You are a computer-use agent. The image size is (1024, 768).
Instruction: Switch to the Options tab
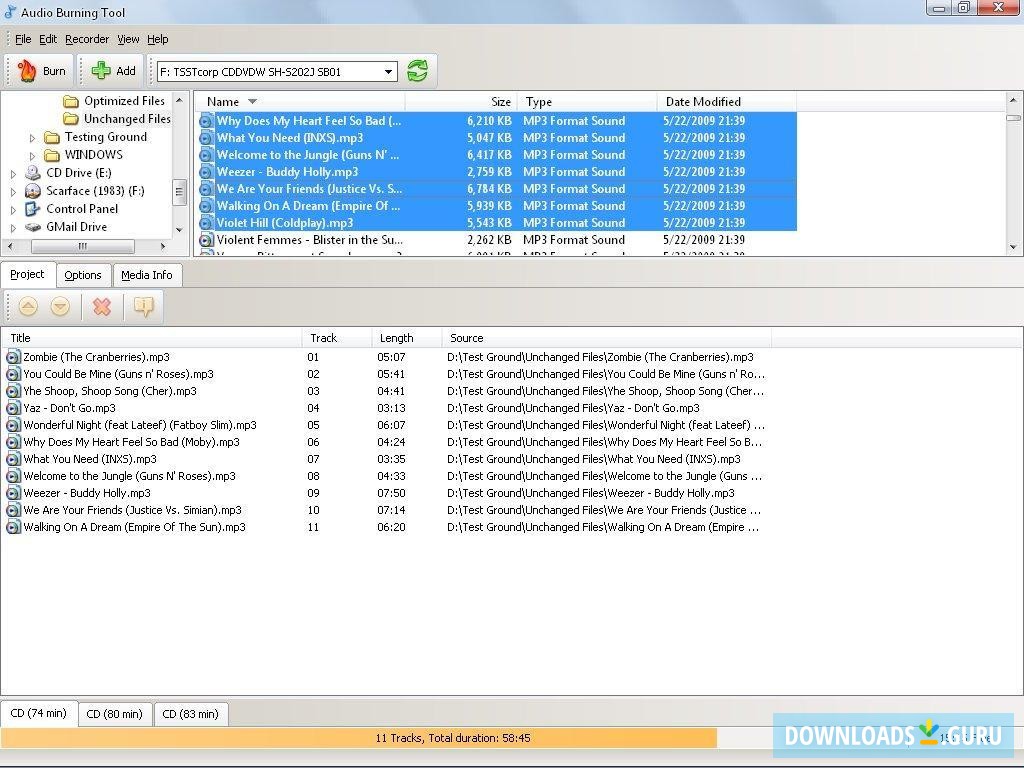[x=83, y=275]
